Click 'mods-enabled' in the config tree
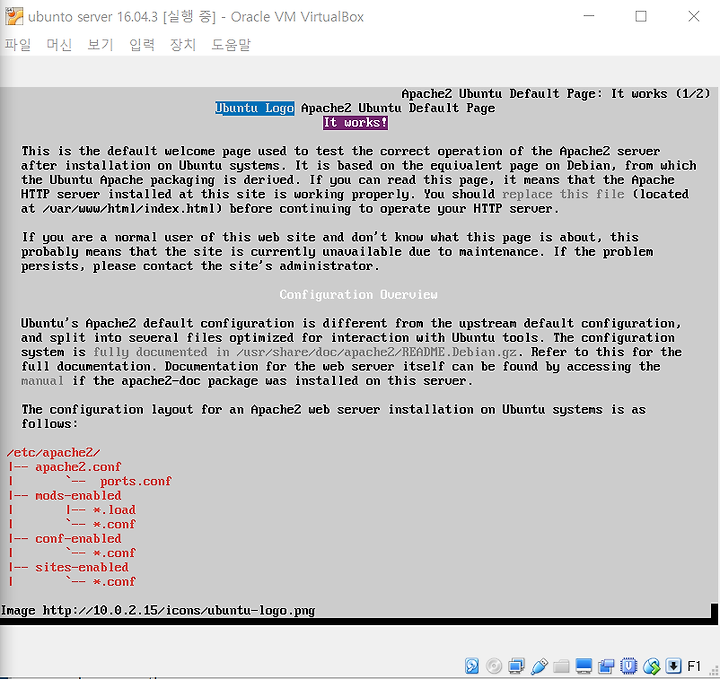Image resolution: width=720 pixels, height=679 pixels. coord(78,496)
